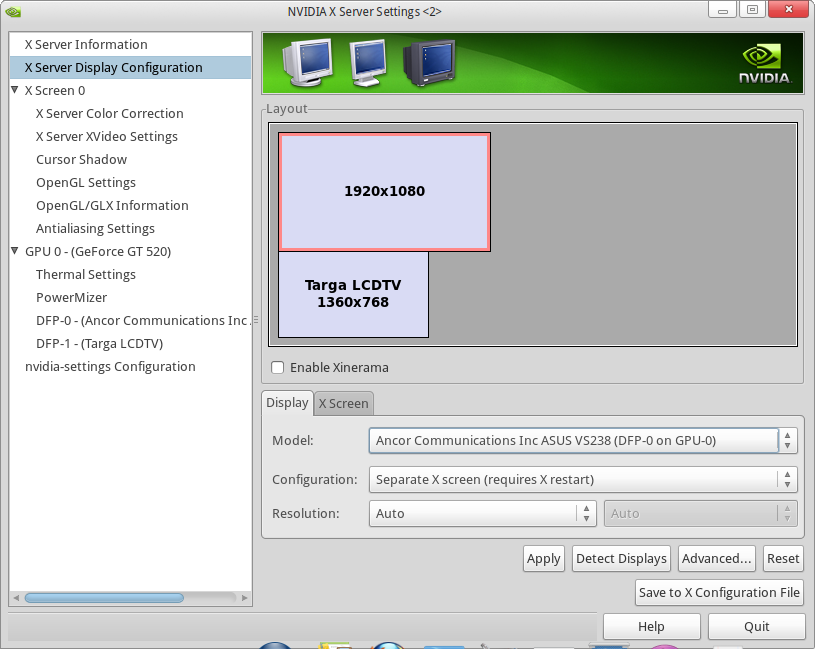
Task: Collapse the X Screen 0 tree node
Action: [15, 91]
